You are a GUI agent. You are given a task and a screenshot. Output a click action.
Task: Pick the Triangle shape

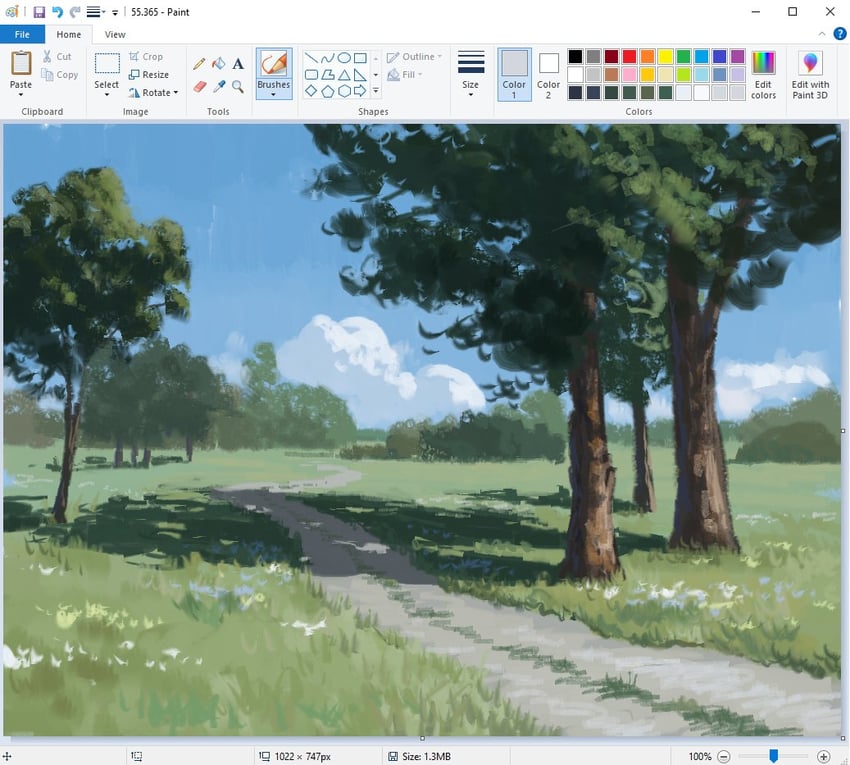344,75
